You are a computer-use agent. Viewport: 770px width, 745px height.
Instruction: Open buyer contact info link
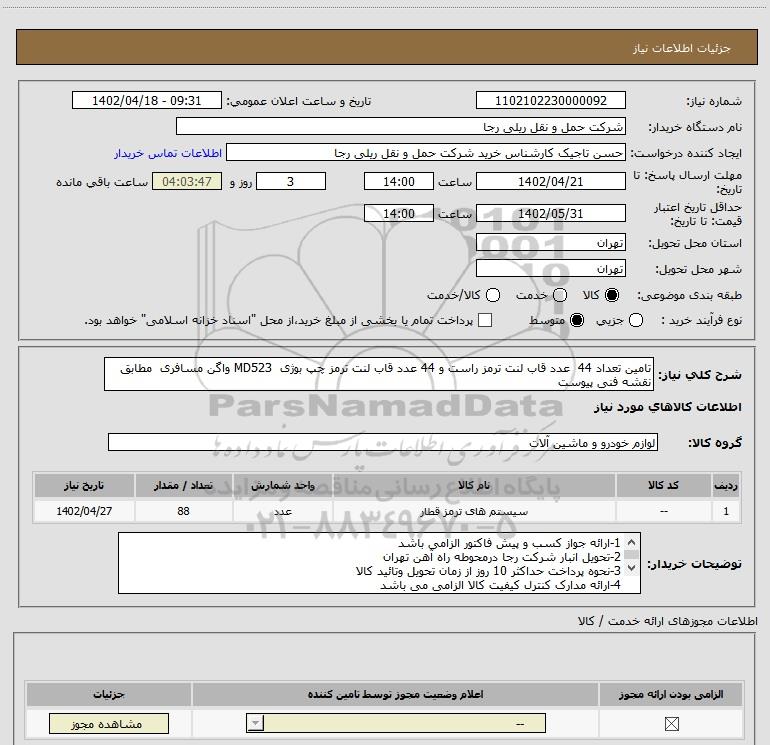pyautogui.click(x=168, y=153)
